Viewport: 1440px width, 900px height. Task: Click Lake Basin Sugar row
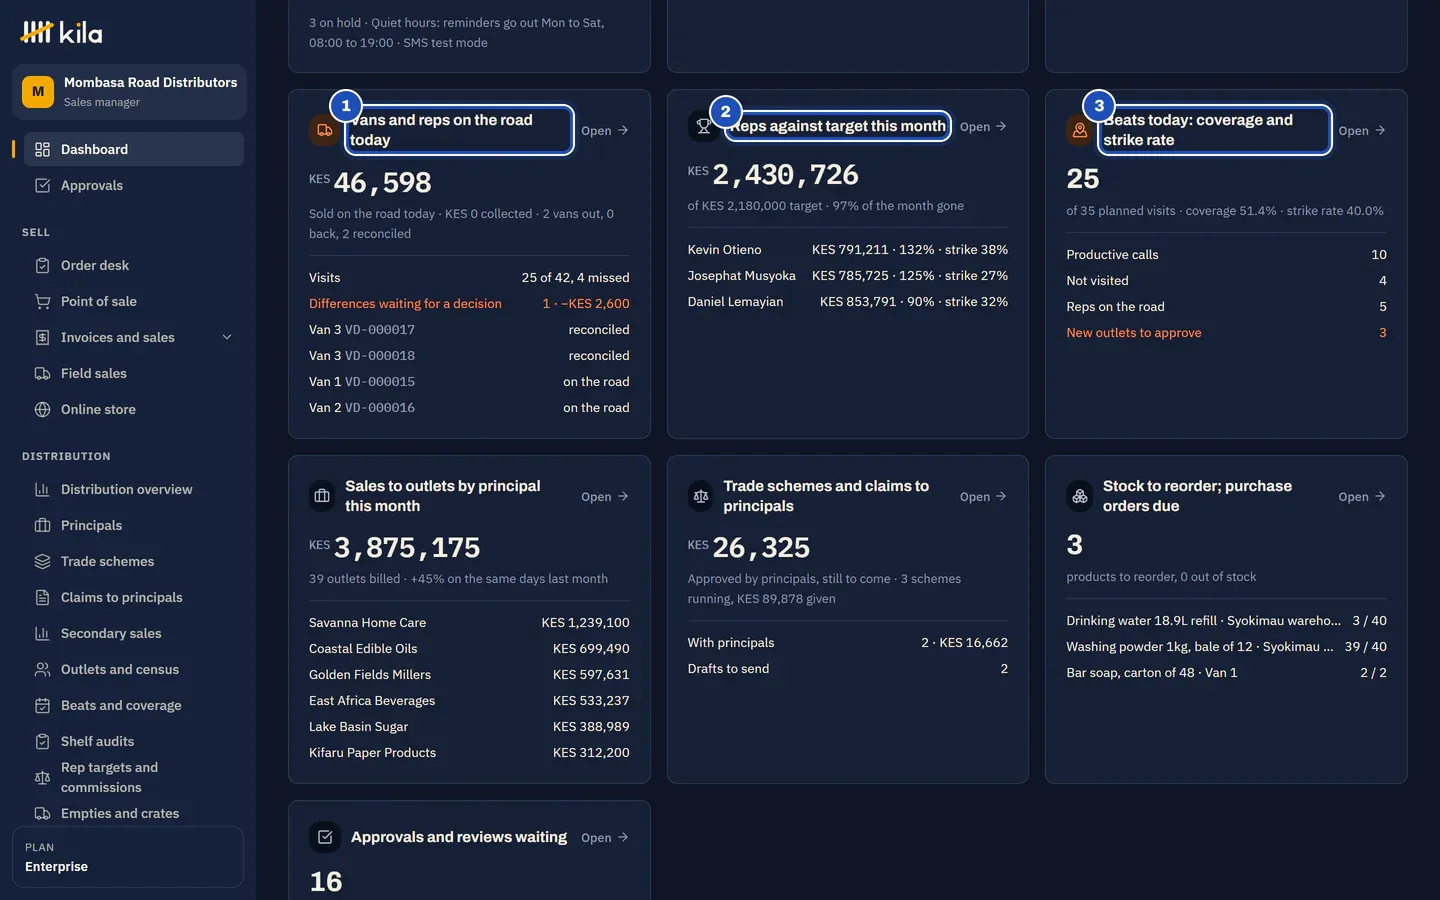click(469, 726)
